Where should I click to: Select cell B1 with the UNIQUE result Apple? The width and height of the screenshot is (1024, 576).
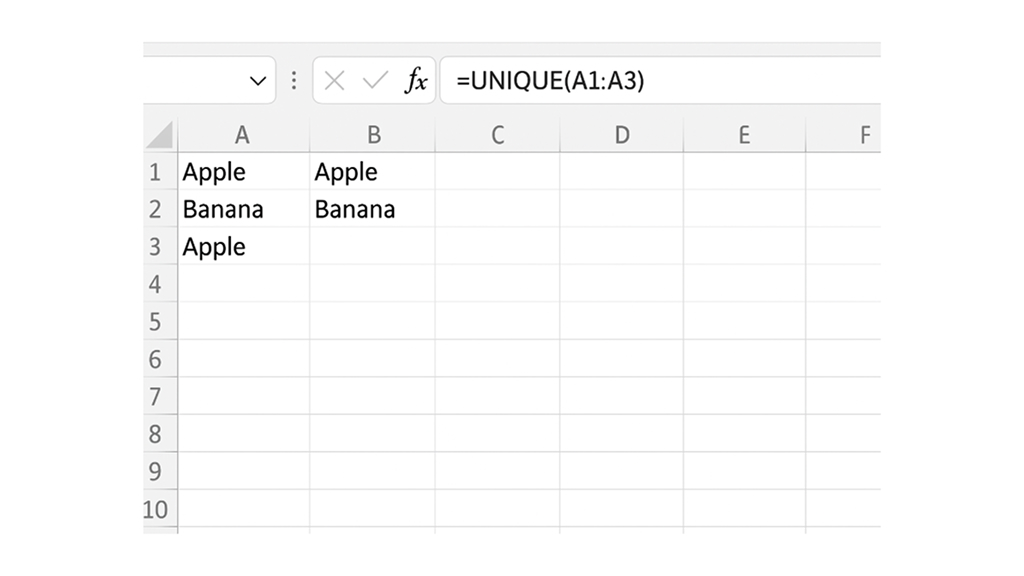point(374,171)
